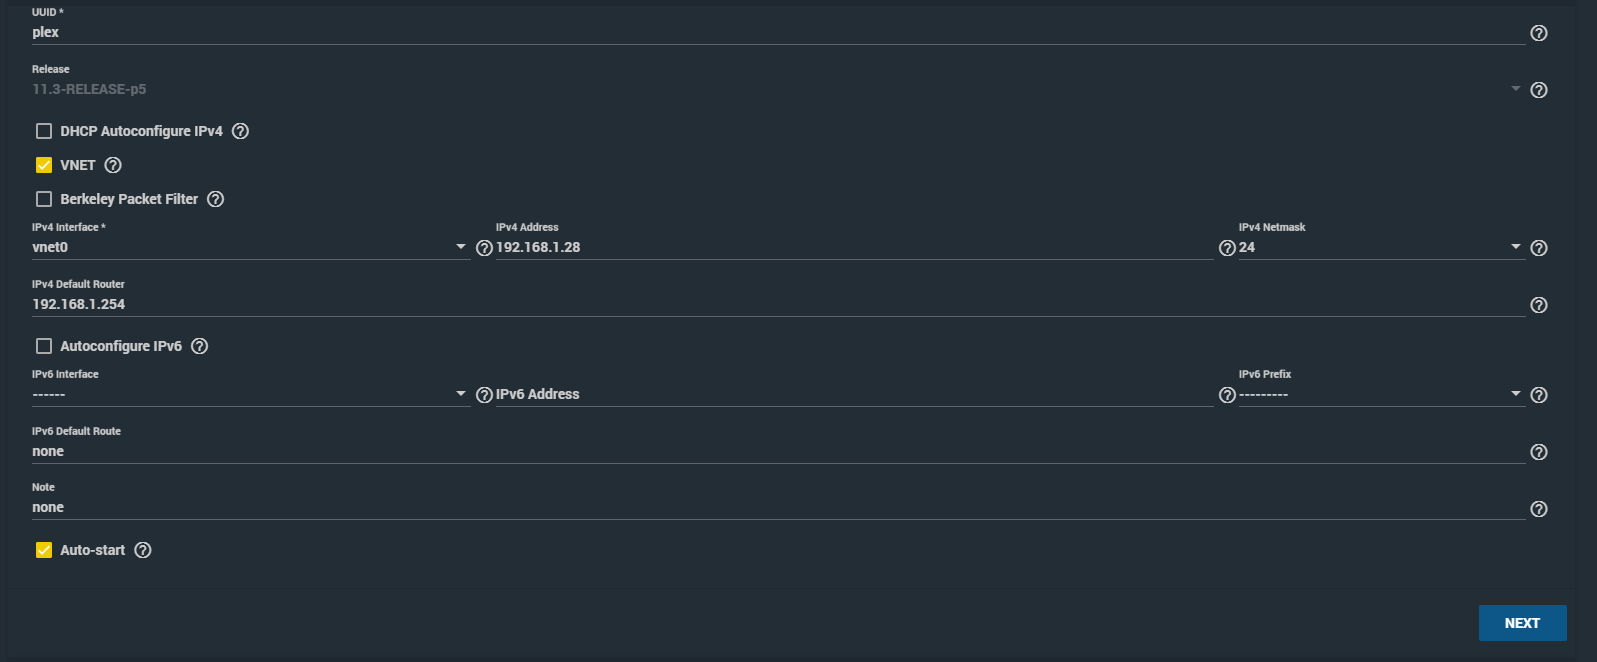The height and width of the screenshot is (662, 1597).
Task: Click help icon for IPv4 Default Router
Action: [1539, 305]
